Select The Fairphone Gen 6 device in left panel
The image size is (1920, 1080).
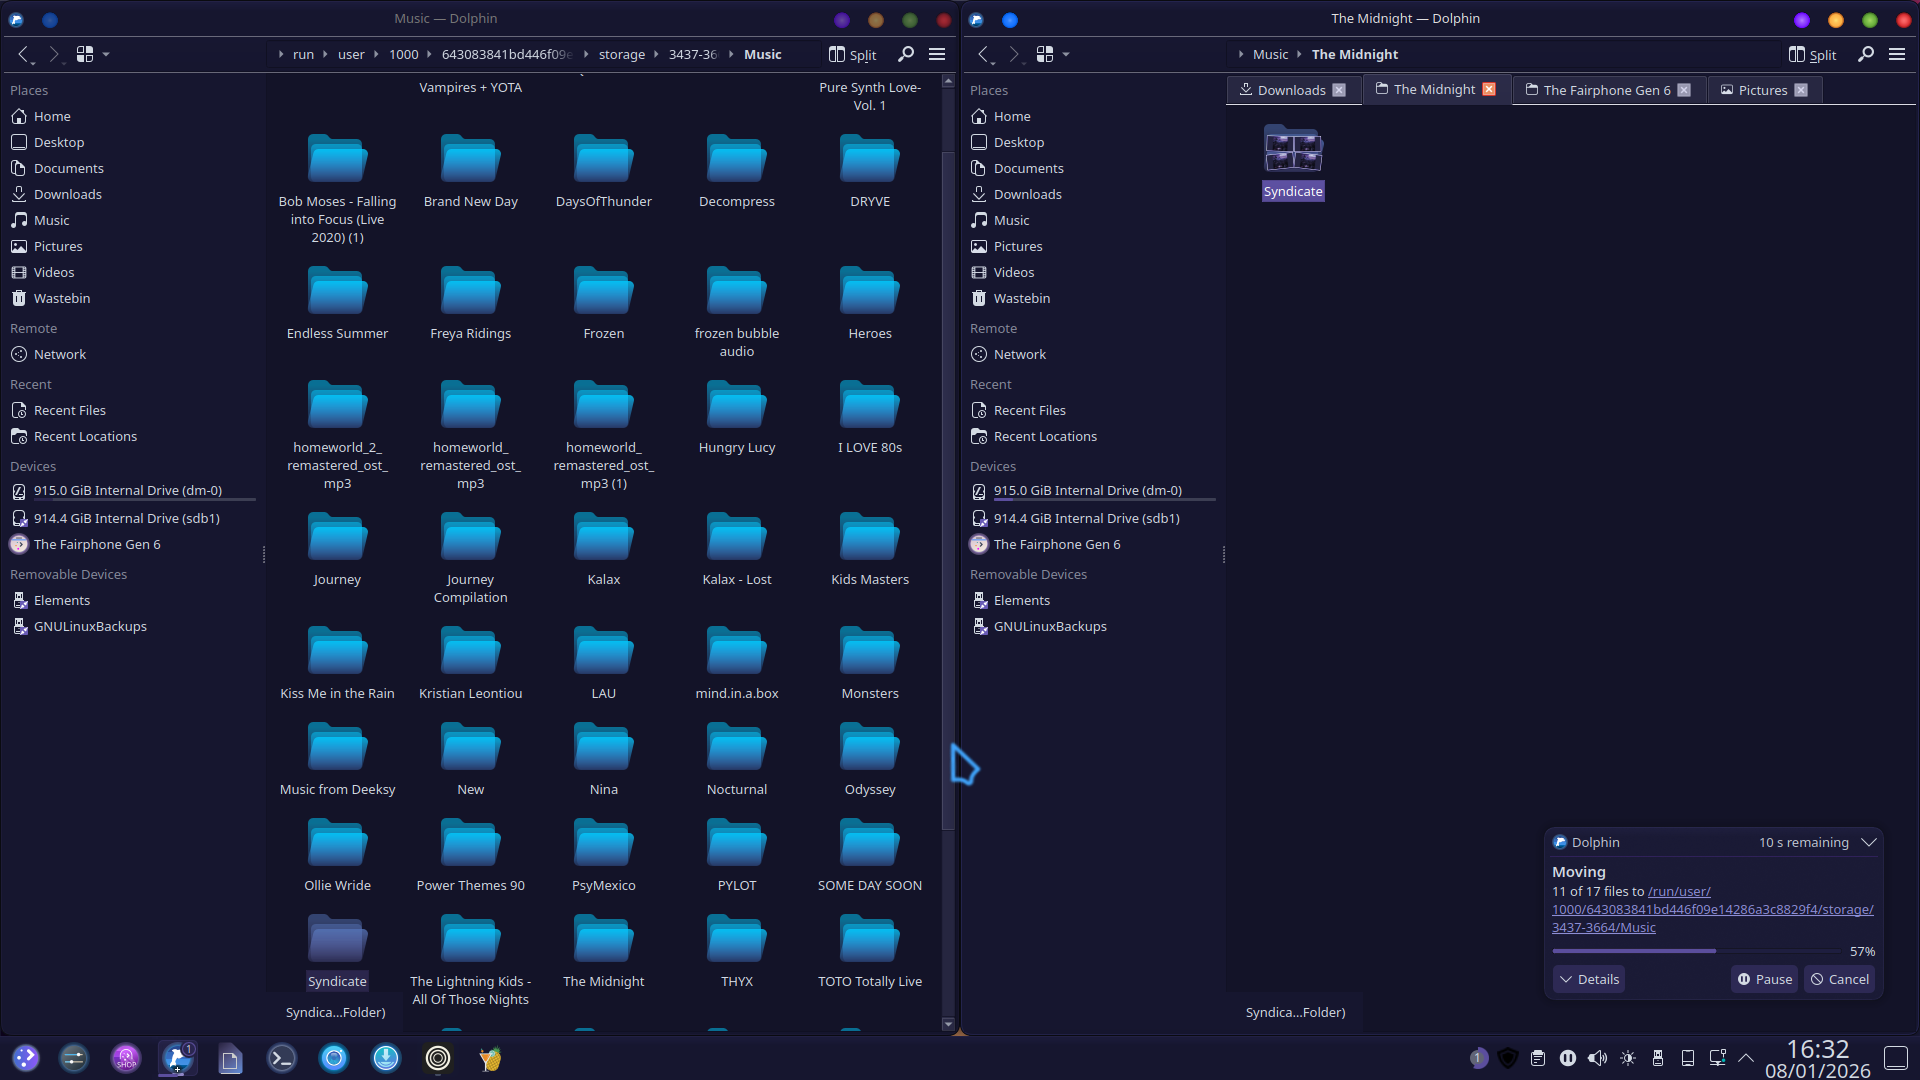click(96, 544)
